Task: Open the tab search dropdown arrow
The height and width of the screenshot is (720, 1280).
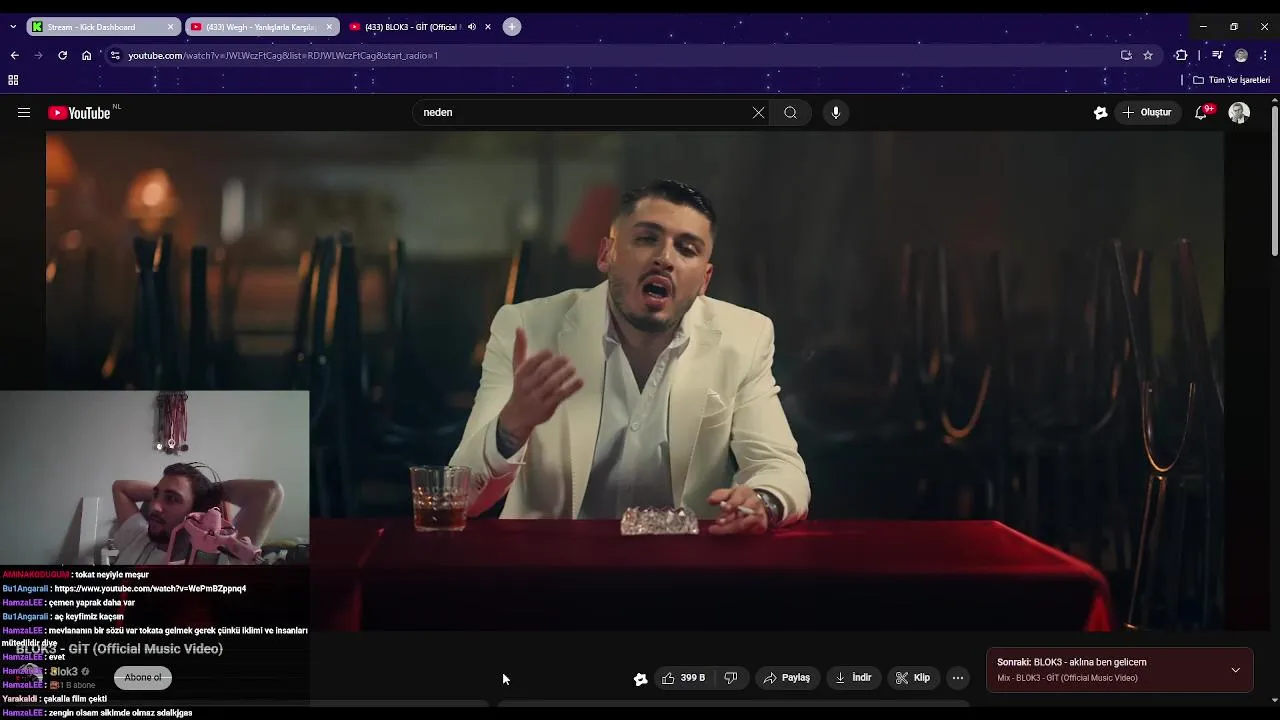Action: tap(12, 27)
